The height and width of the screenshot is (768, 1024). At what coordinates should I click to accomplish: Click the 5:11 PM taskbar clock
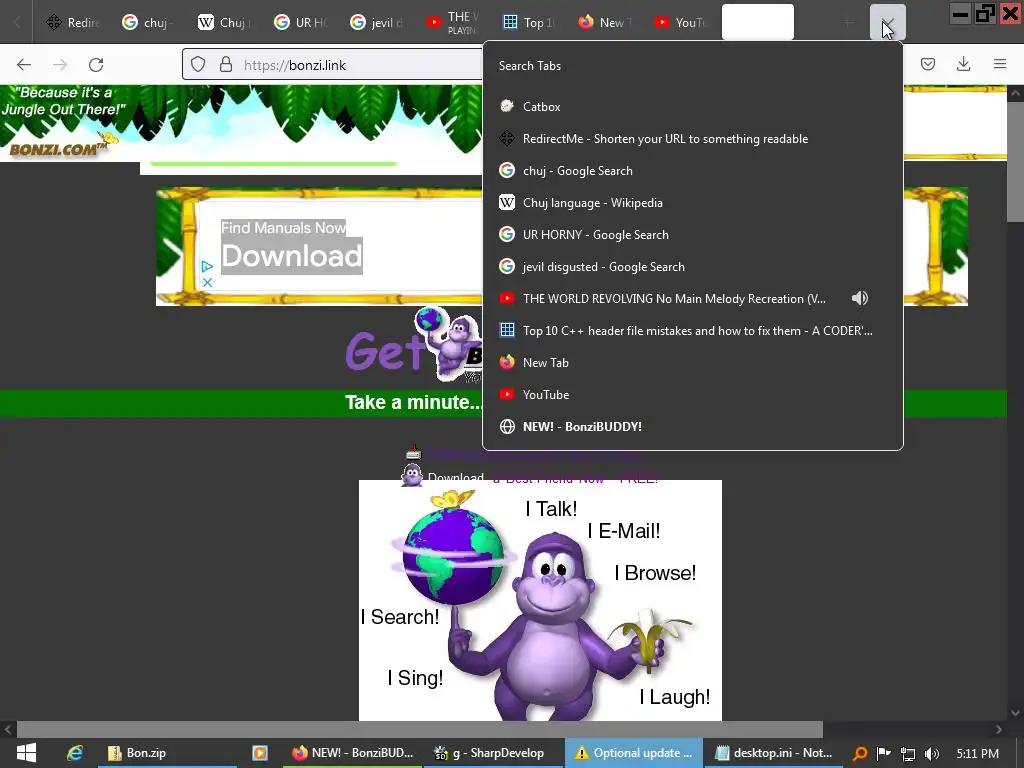click(978, 754)
